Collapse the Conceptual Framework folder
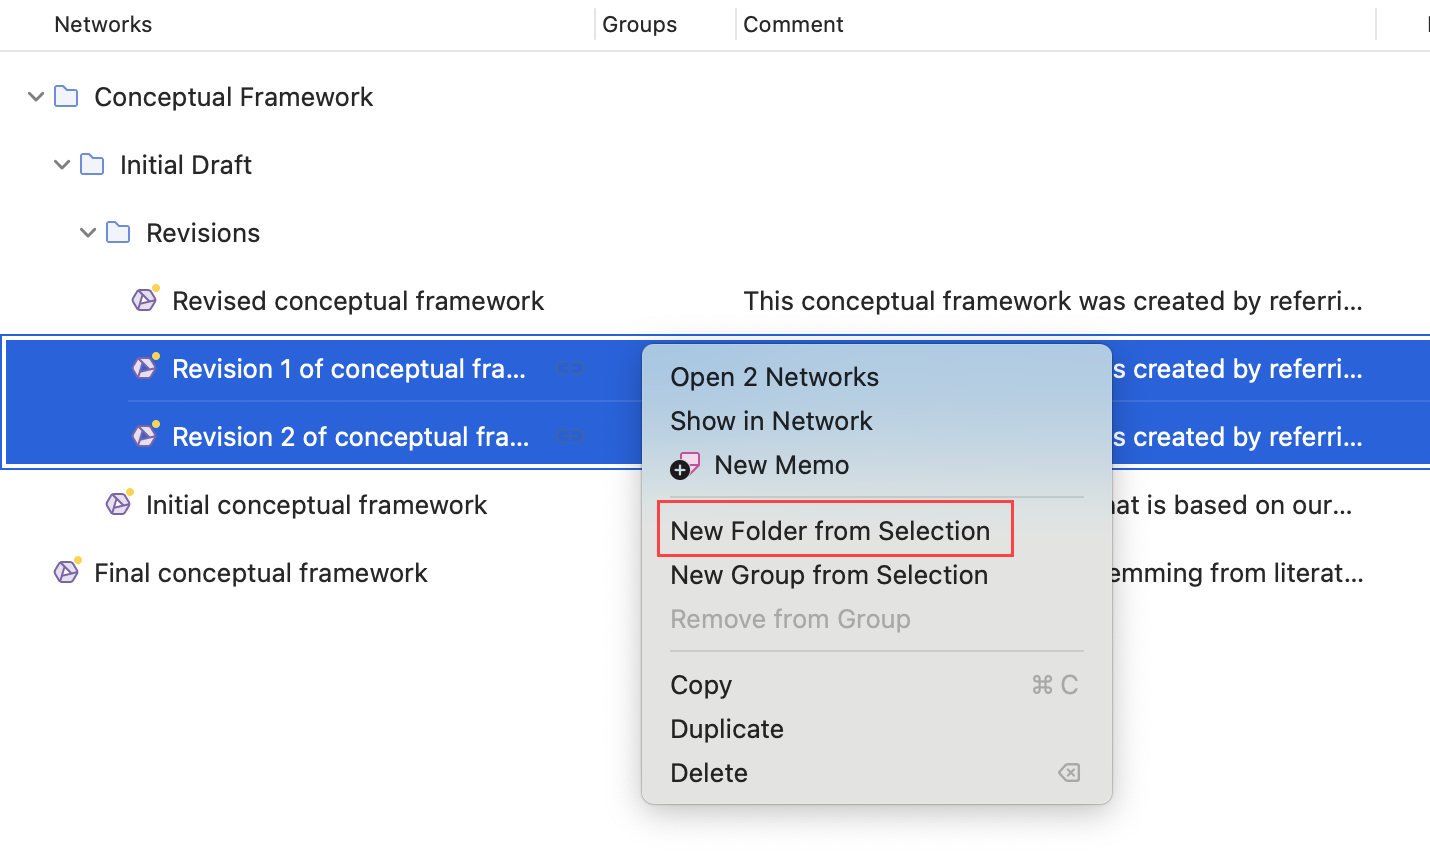 pos(36,97)
